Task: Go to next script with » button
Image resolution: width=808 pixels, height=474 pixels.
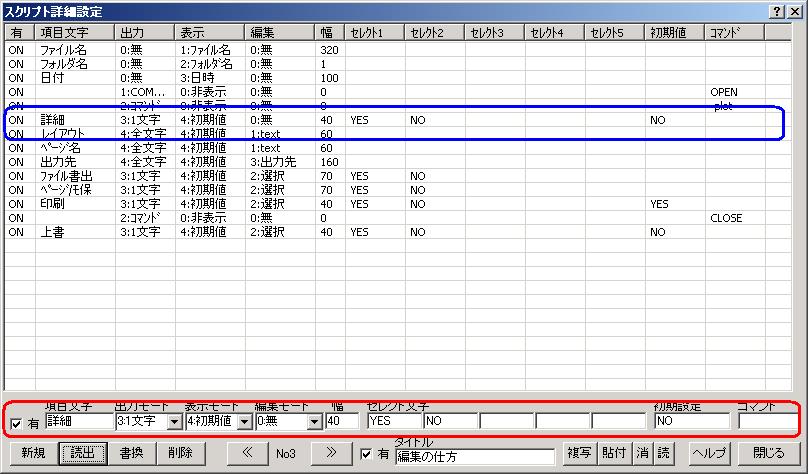Action: 332,453
